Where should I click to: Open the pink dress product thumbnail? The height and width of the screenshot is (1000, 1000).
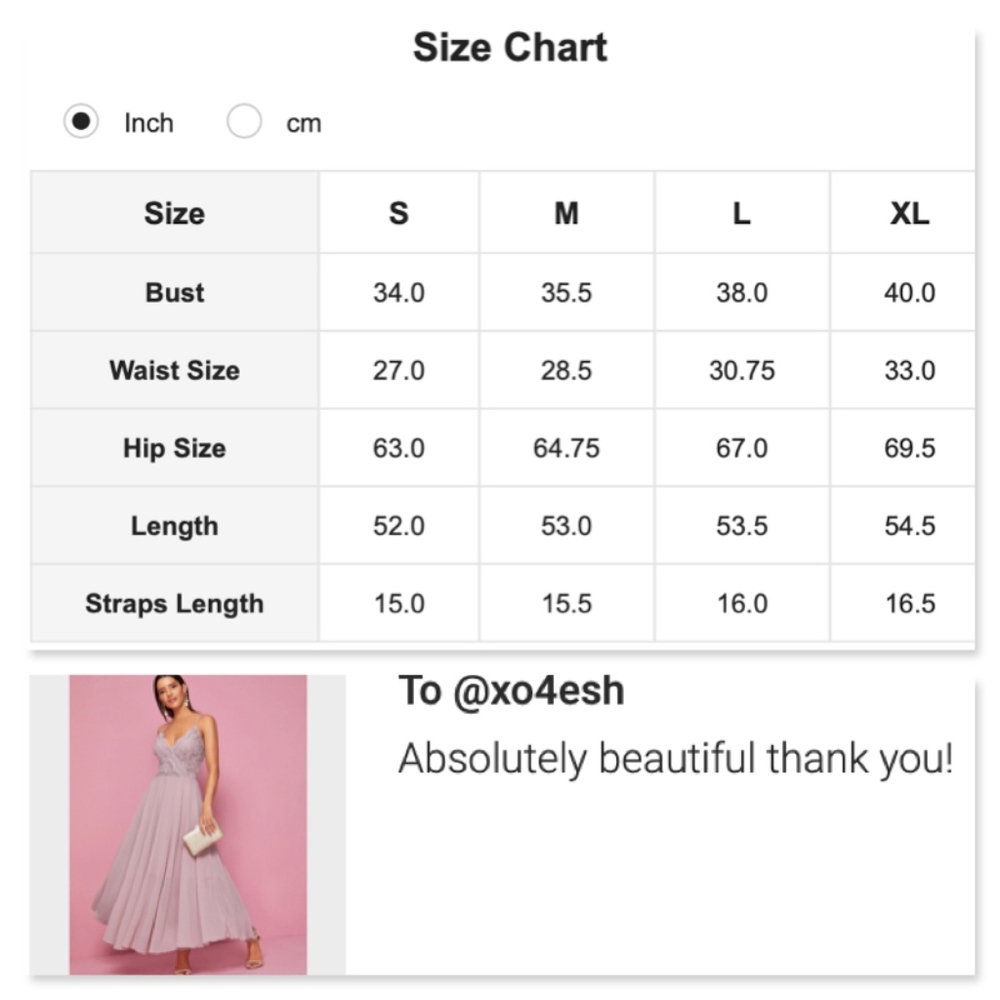pos(188,825)
